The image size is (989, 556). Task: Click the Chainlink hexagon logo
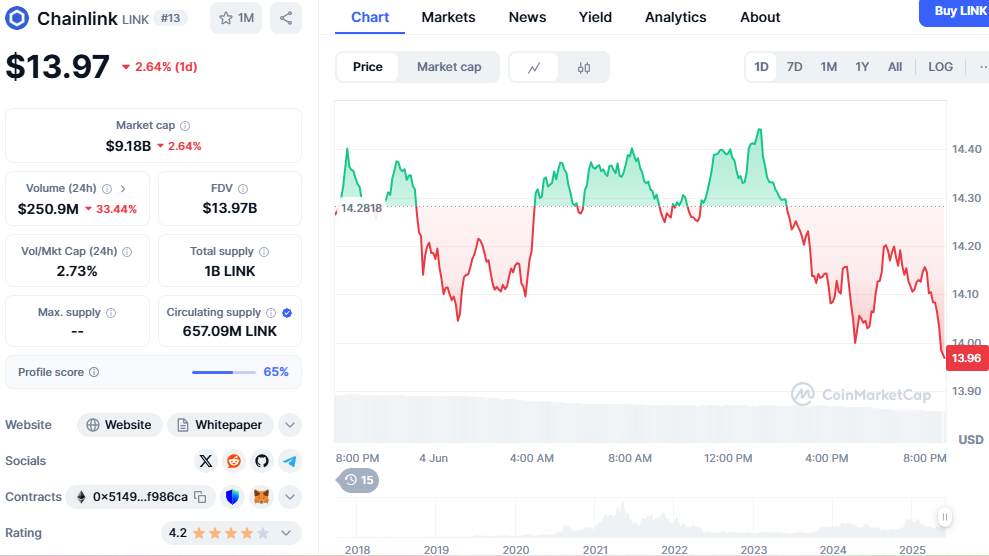[17, 18]
